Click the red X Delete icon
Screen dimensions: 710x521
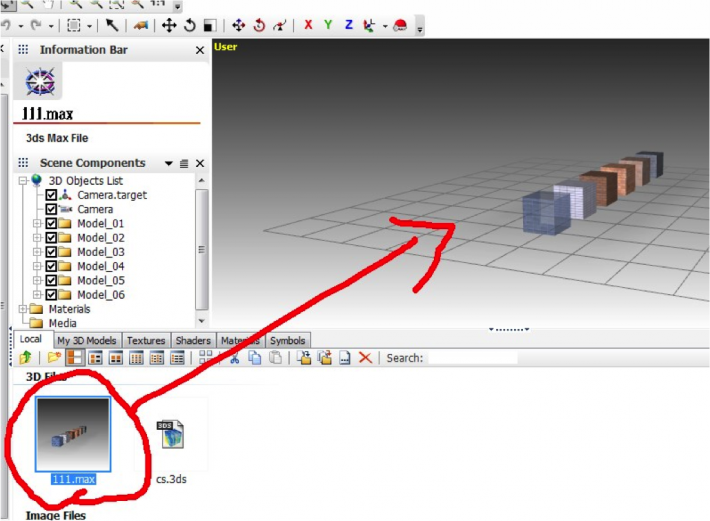point(365,358)
